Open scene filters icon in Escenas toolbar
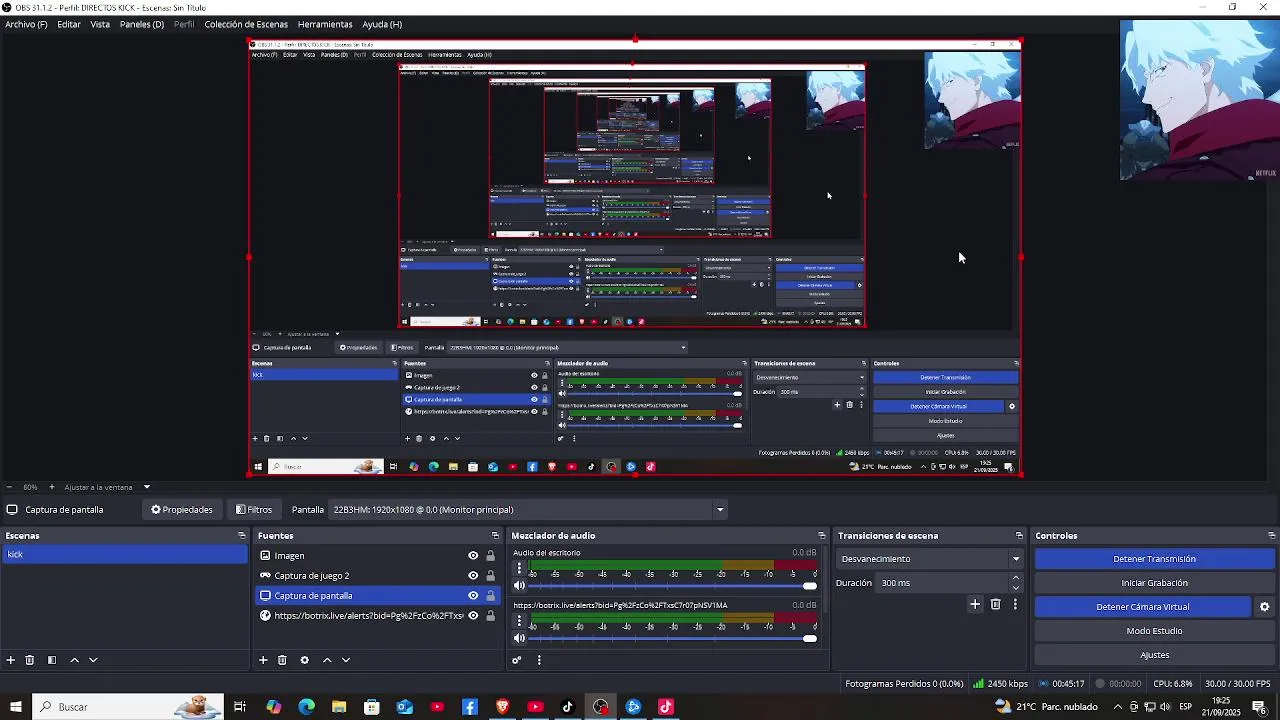 coord(52,660)
